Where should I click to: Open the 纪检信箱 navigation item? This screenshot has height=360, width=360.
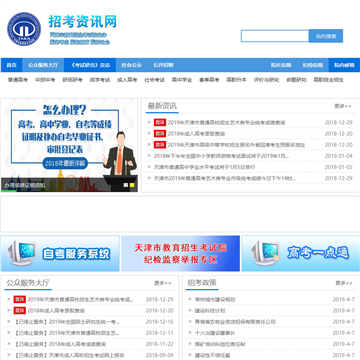(313, 65)
